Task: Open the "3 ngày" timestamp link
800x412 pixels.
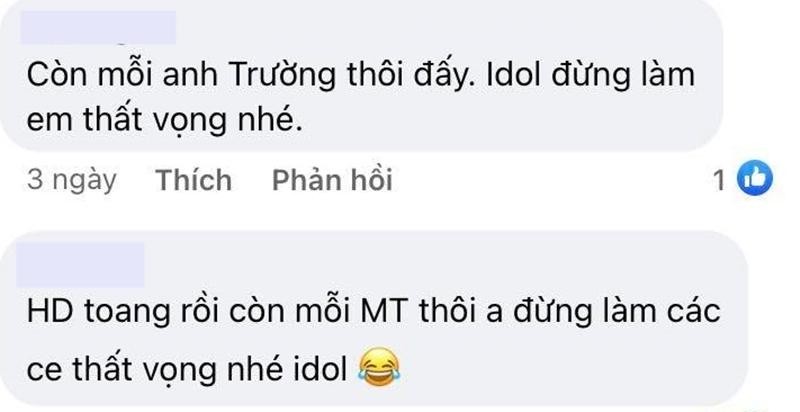Action: coord(71,181)
